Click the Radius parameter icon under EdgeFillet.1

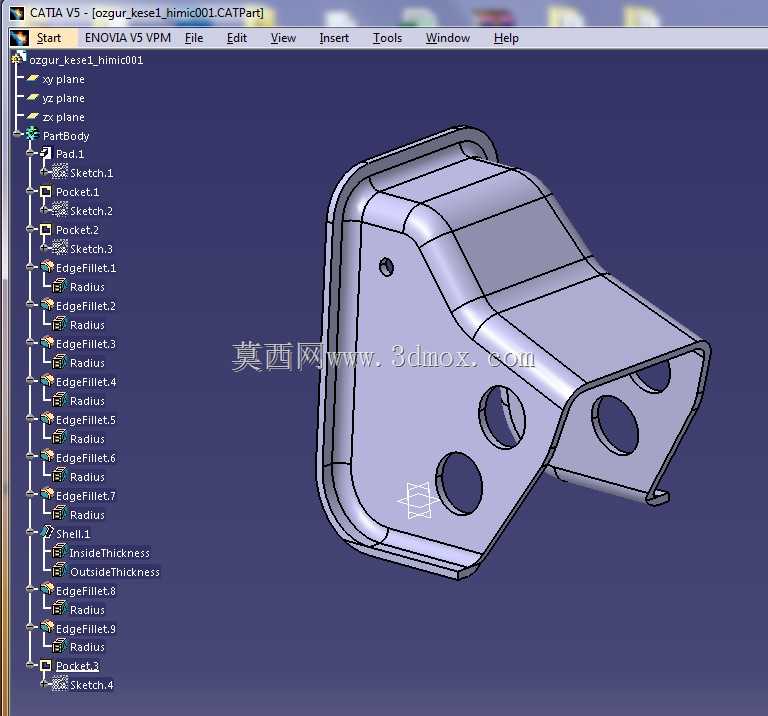[59, 286]
